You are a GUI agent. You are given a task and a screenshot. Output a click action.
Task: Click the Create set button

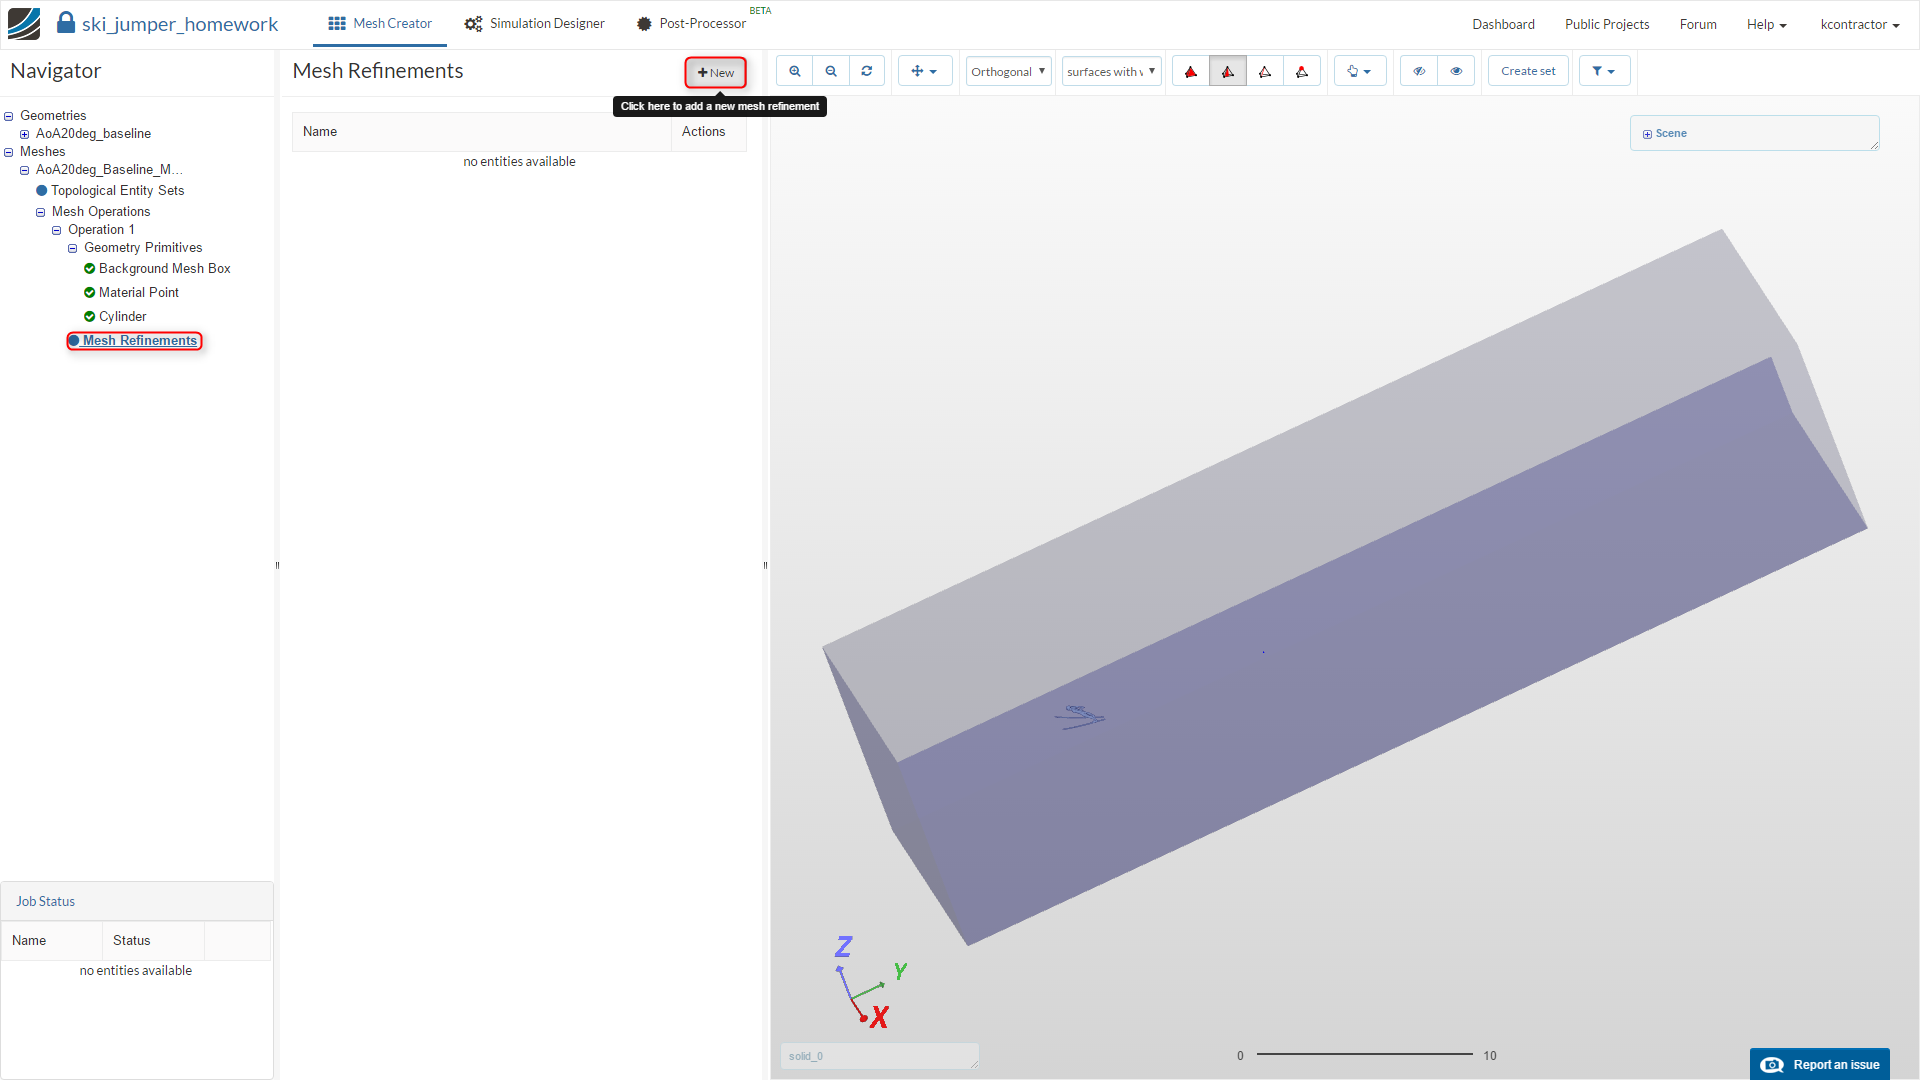[1528, 71]
